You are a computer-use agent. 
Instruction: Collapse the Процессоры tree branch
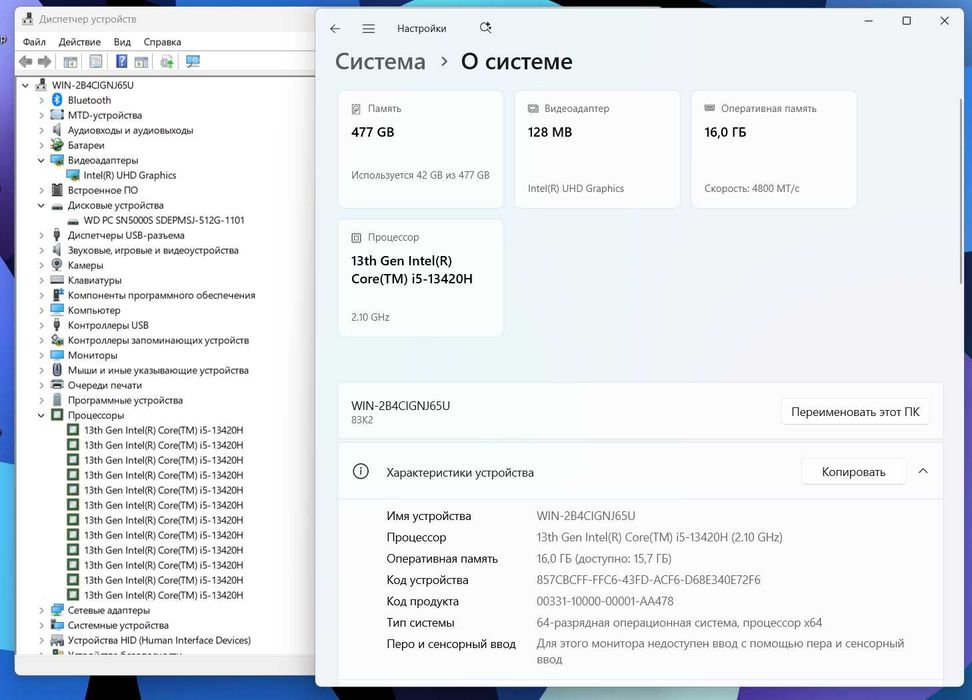(41, 415)
